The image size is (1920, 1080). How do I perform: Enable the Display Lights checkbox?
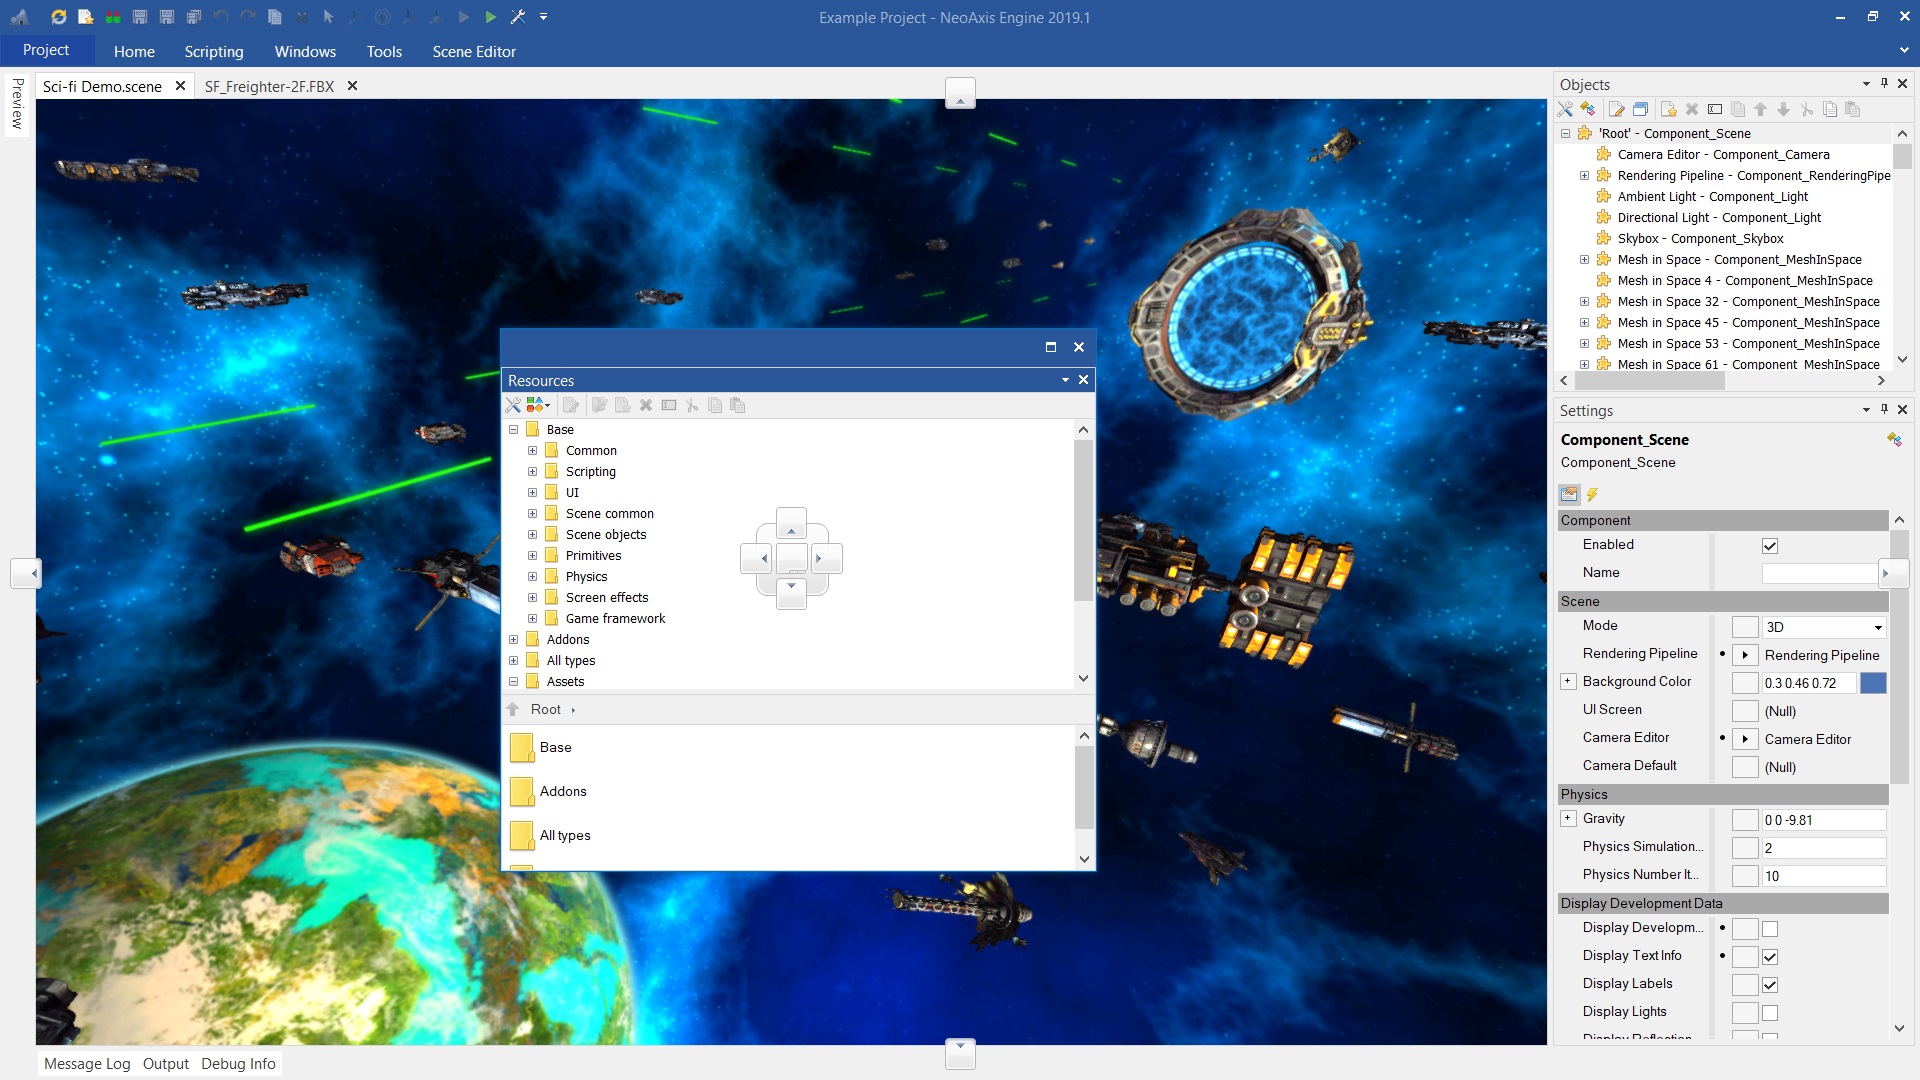(x=1771, y=1012)
